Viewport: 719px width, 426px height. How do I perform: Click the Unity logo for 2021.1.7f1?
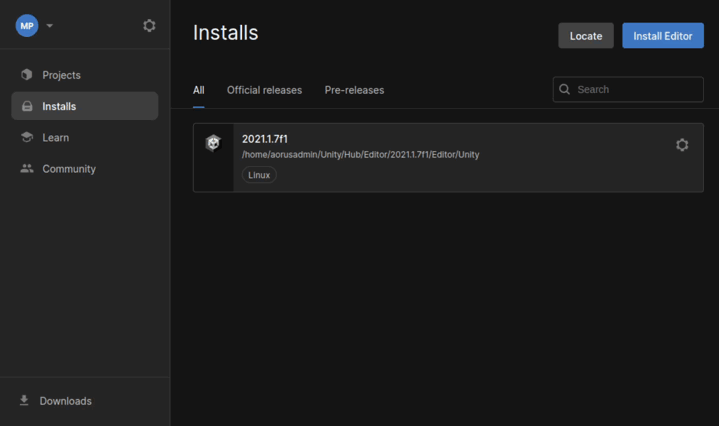pos(213,143)
